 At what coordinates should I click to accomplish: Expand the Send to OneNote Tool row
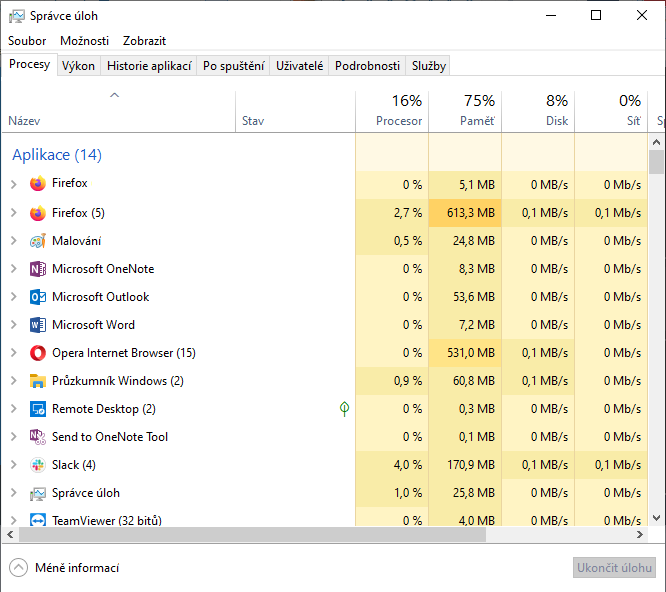tap(14, 437)
